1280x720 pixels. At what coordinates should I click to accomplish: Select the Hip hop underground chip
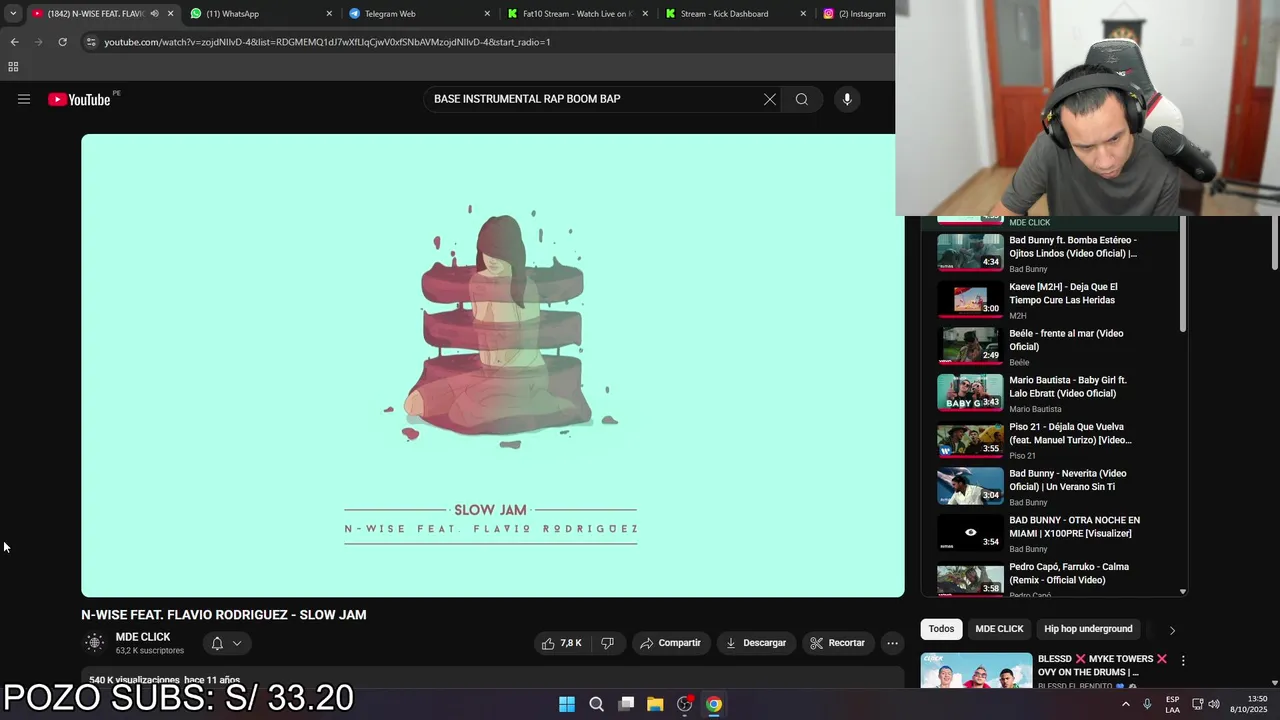tap(1088, 629)
